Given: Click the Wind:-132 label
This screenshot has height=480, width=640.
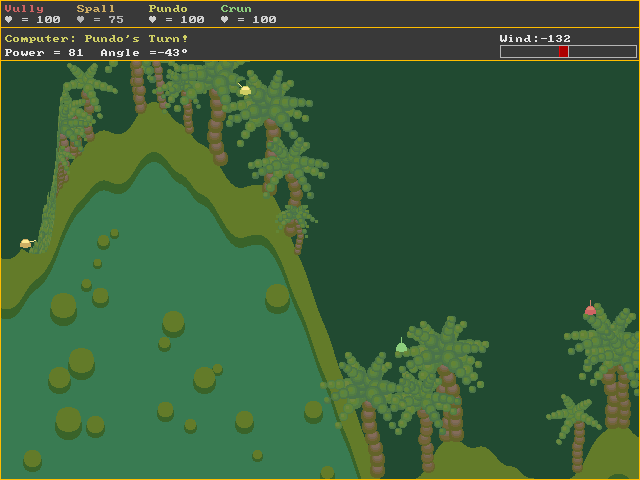Looking at the screenshot, I should coord(535,38).
